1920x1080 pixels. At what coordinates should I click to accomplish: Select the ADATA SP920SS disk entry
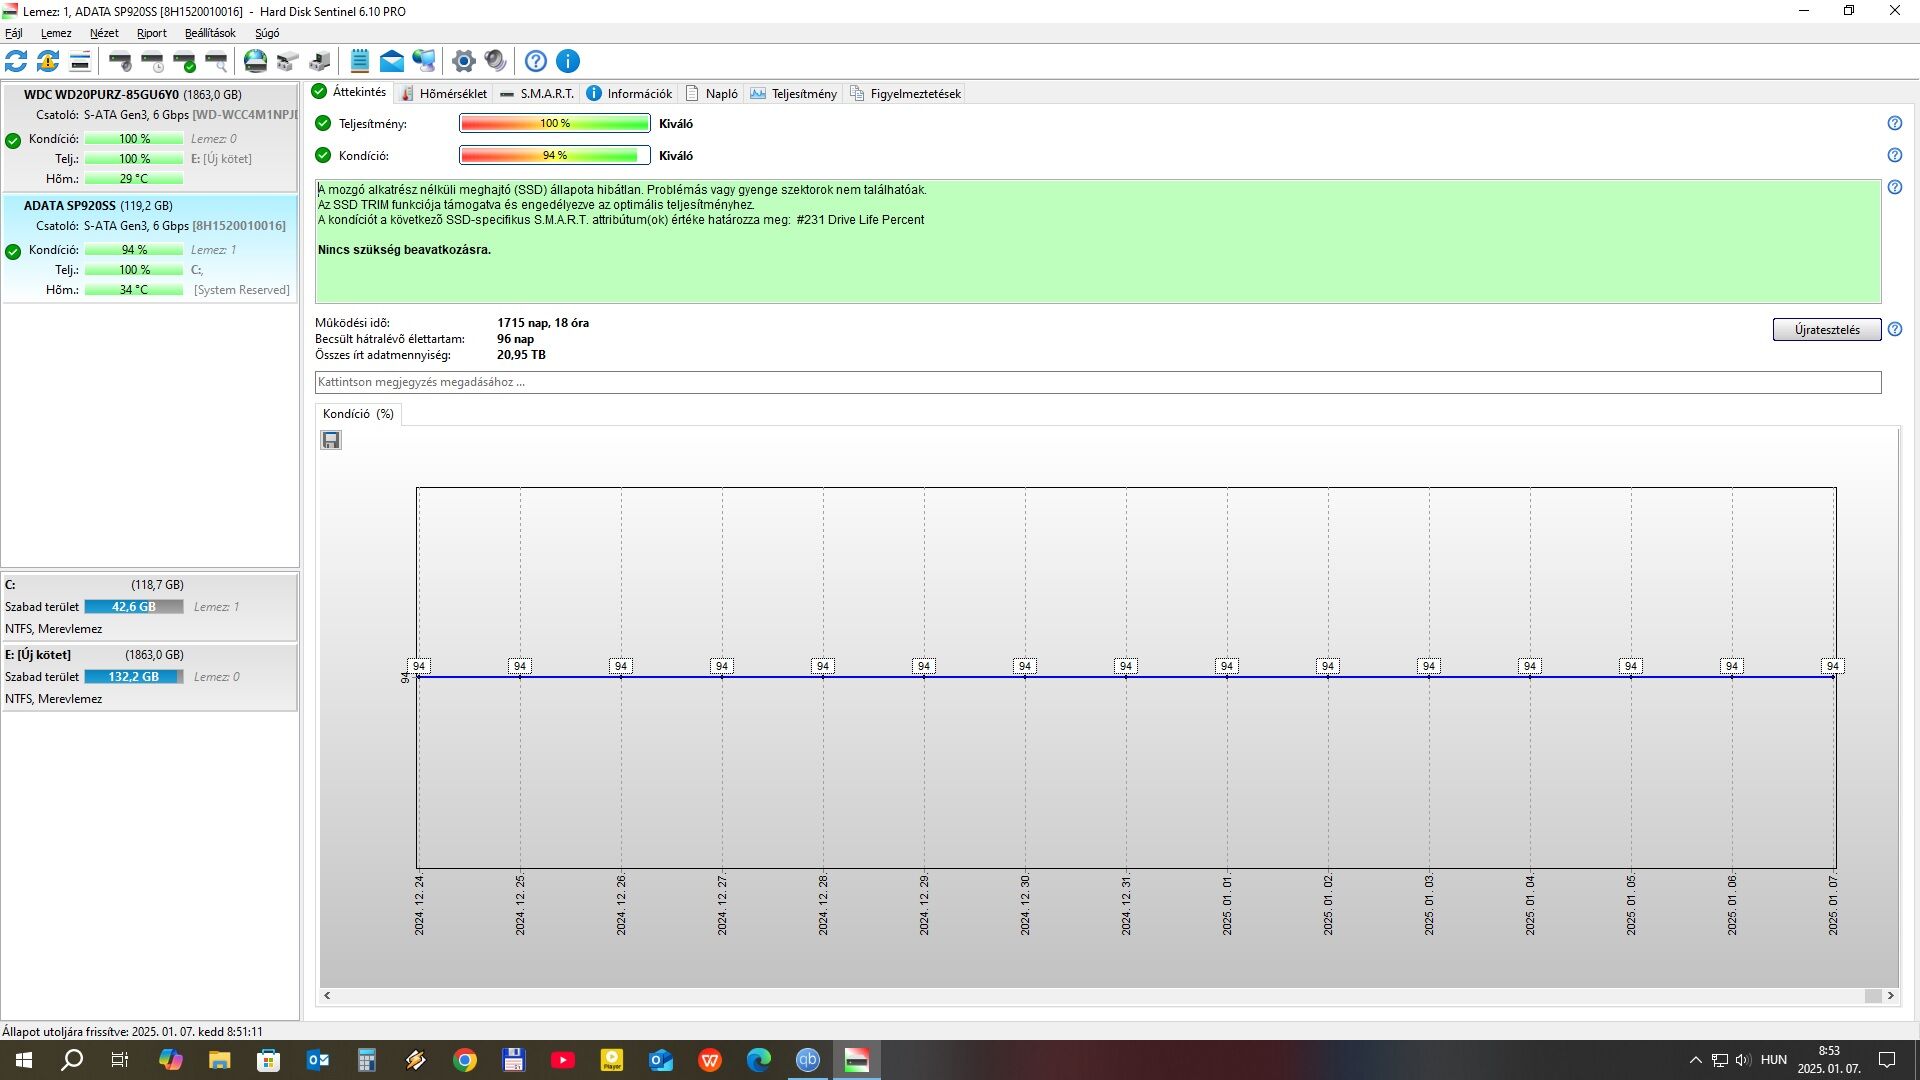point(150,248)
